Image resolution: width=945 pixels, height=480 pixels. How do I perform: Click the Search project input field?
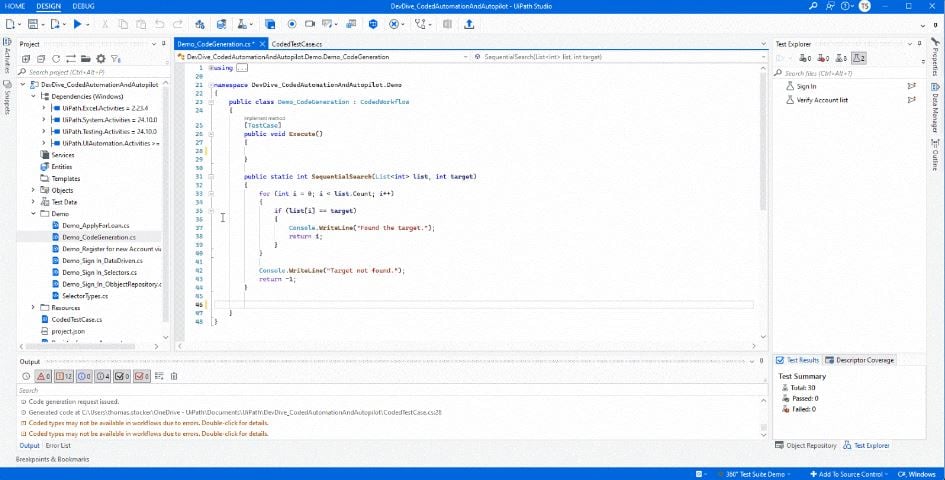coord(92,72)
